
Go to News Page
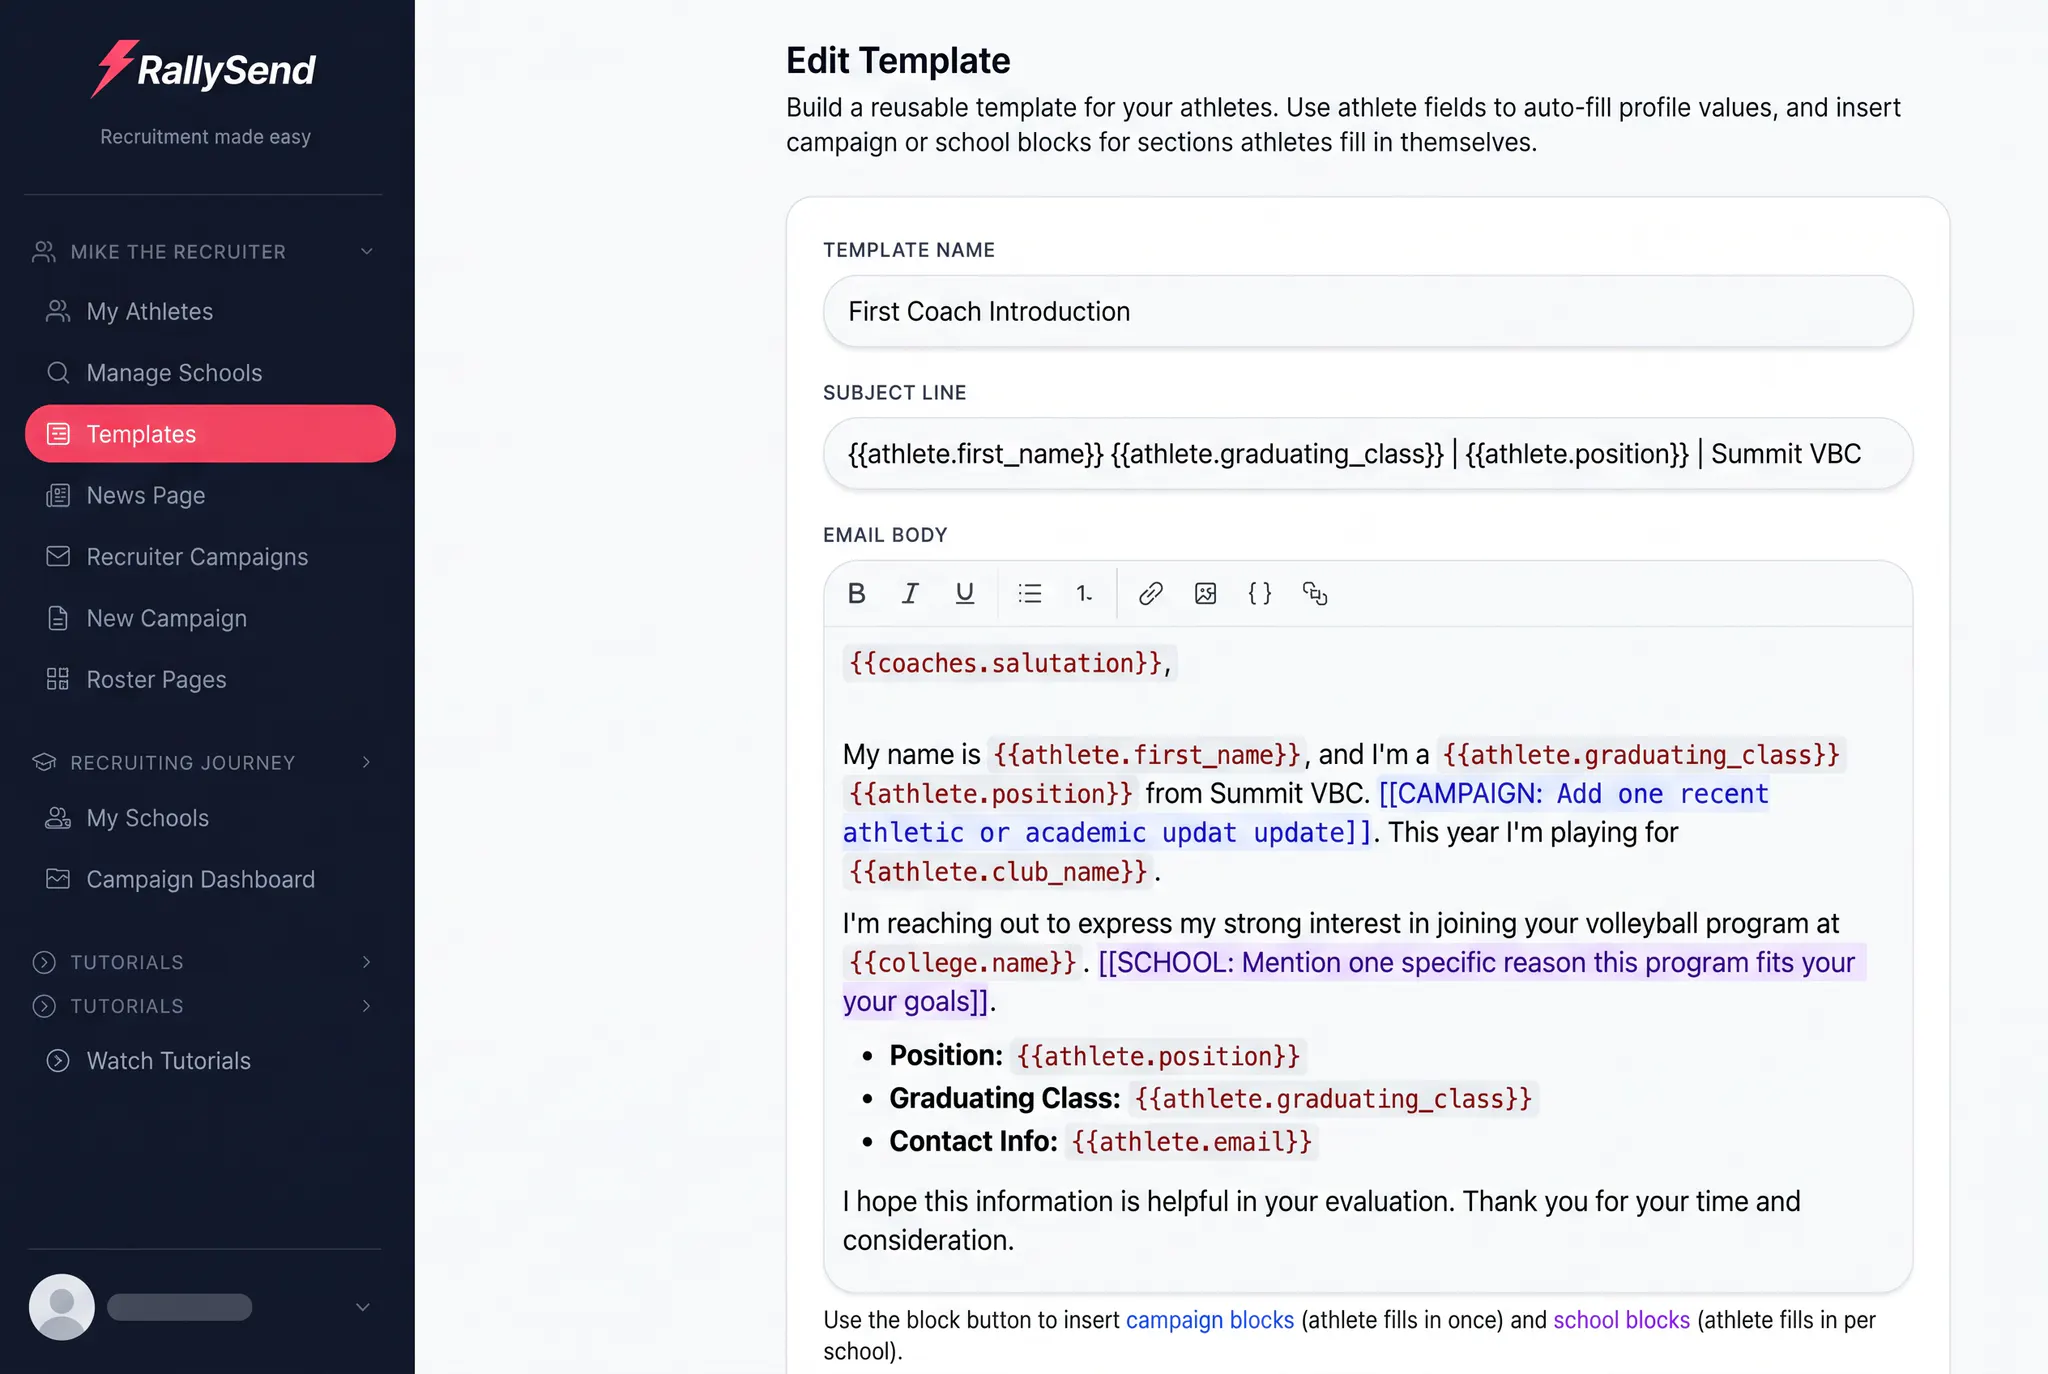click(210, 495)
